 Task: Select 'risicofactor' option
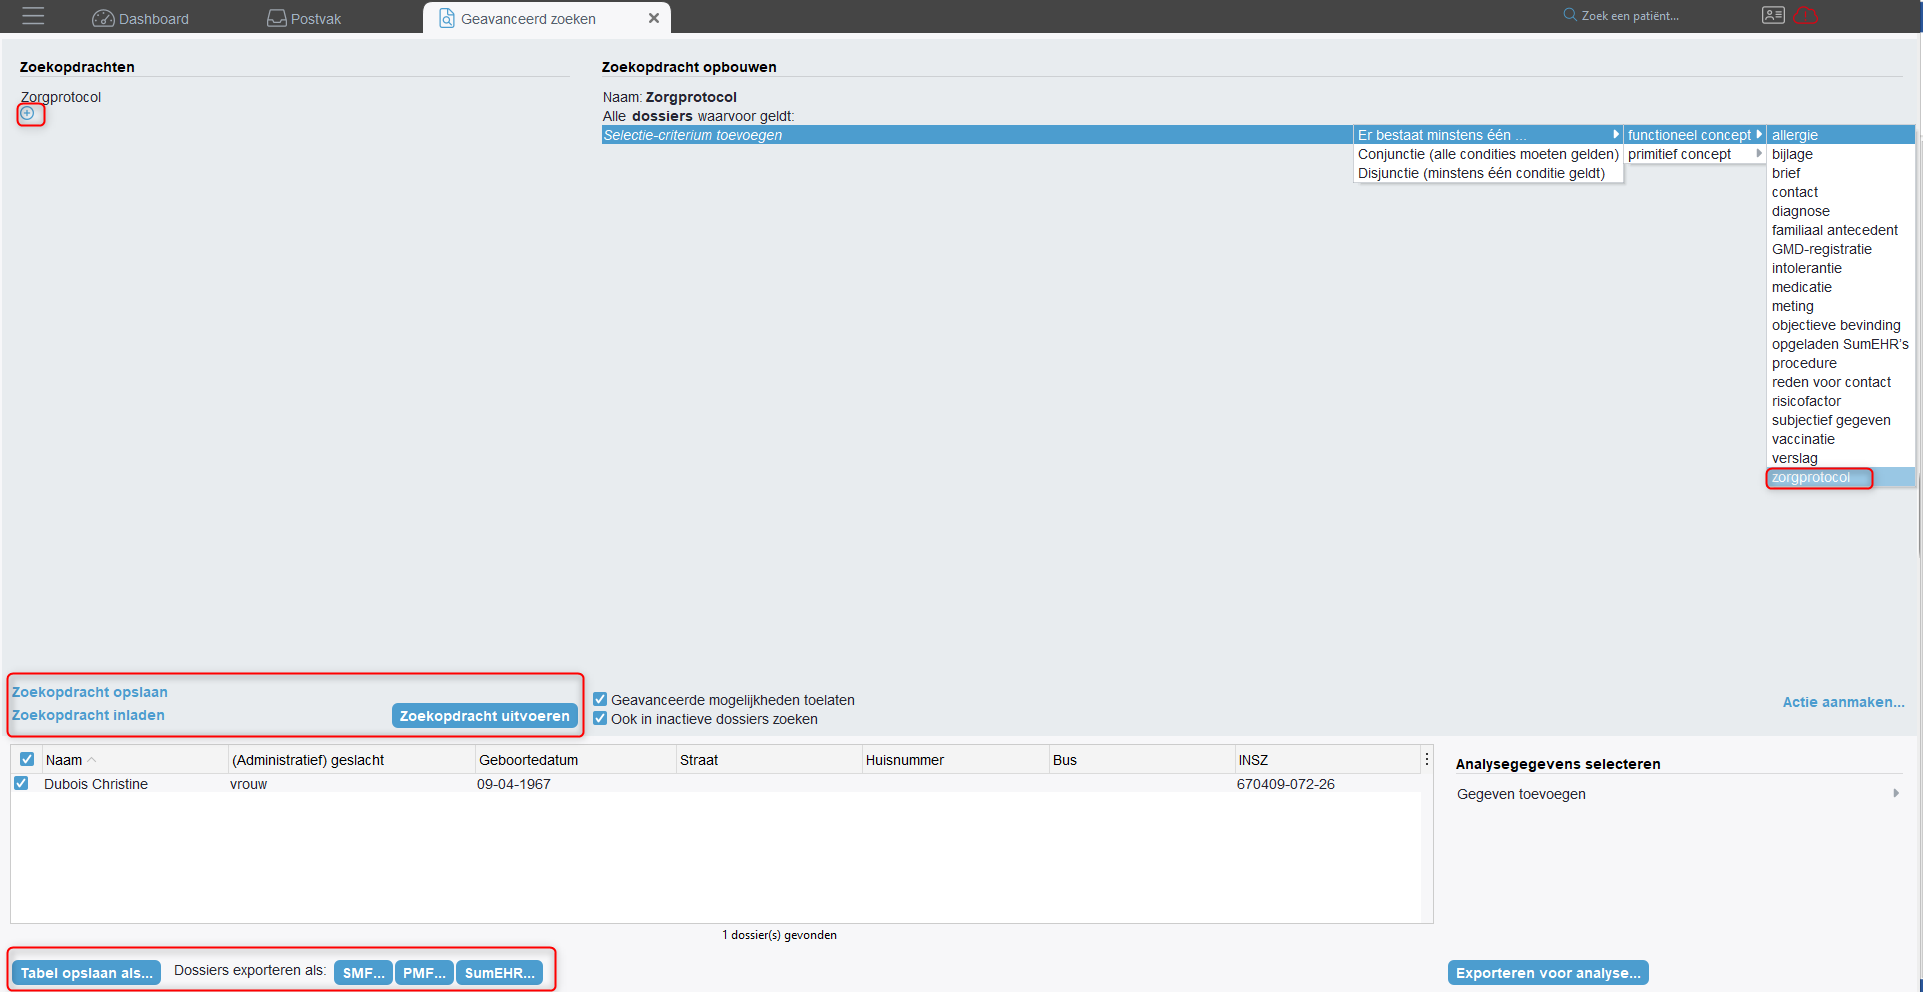tap(1841, 401)
